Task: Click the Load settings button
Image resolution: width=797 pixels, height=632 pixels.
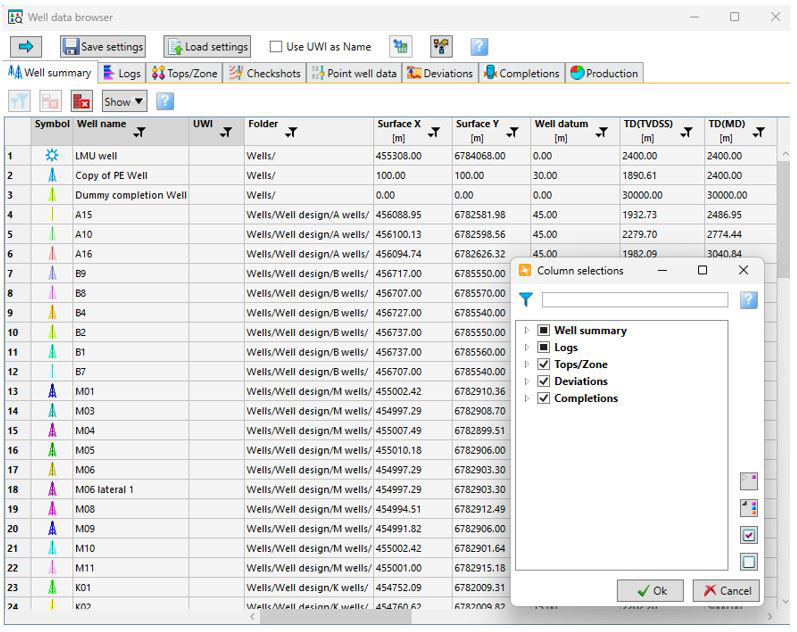Action: coord(207,47)
